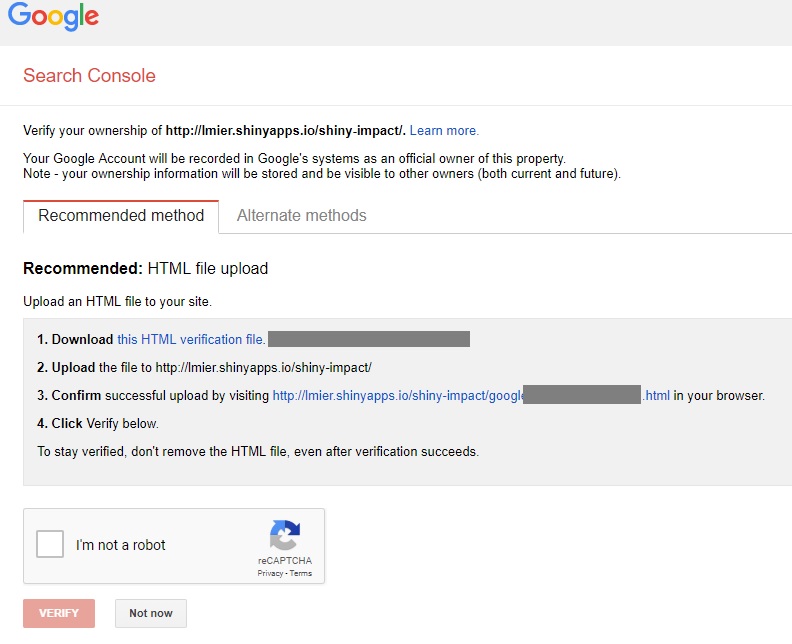Open the Search Console heading link
Viewport: 792px width, 644px height.
point(89,76)
